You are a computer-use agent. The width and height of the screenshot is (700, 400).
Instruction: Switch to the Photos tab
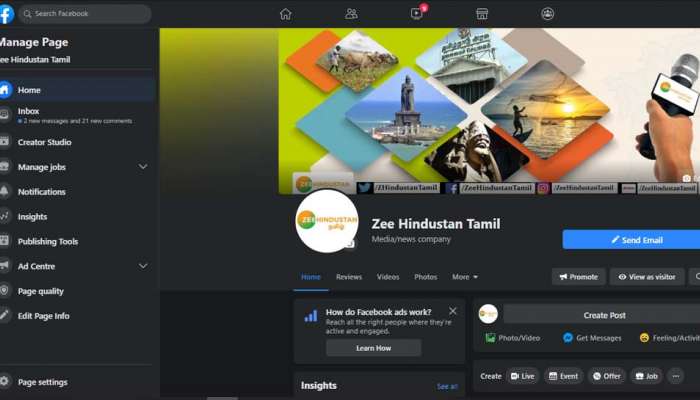[x=425, y=277]
